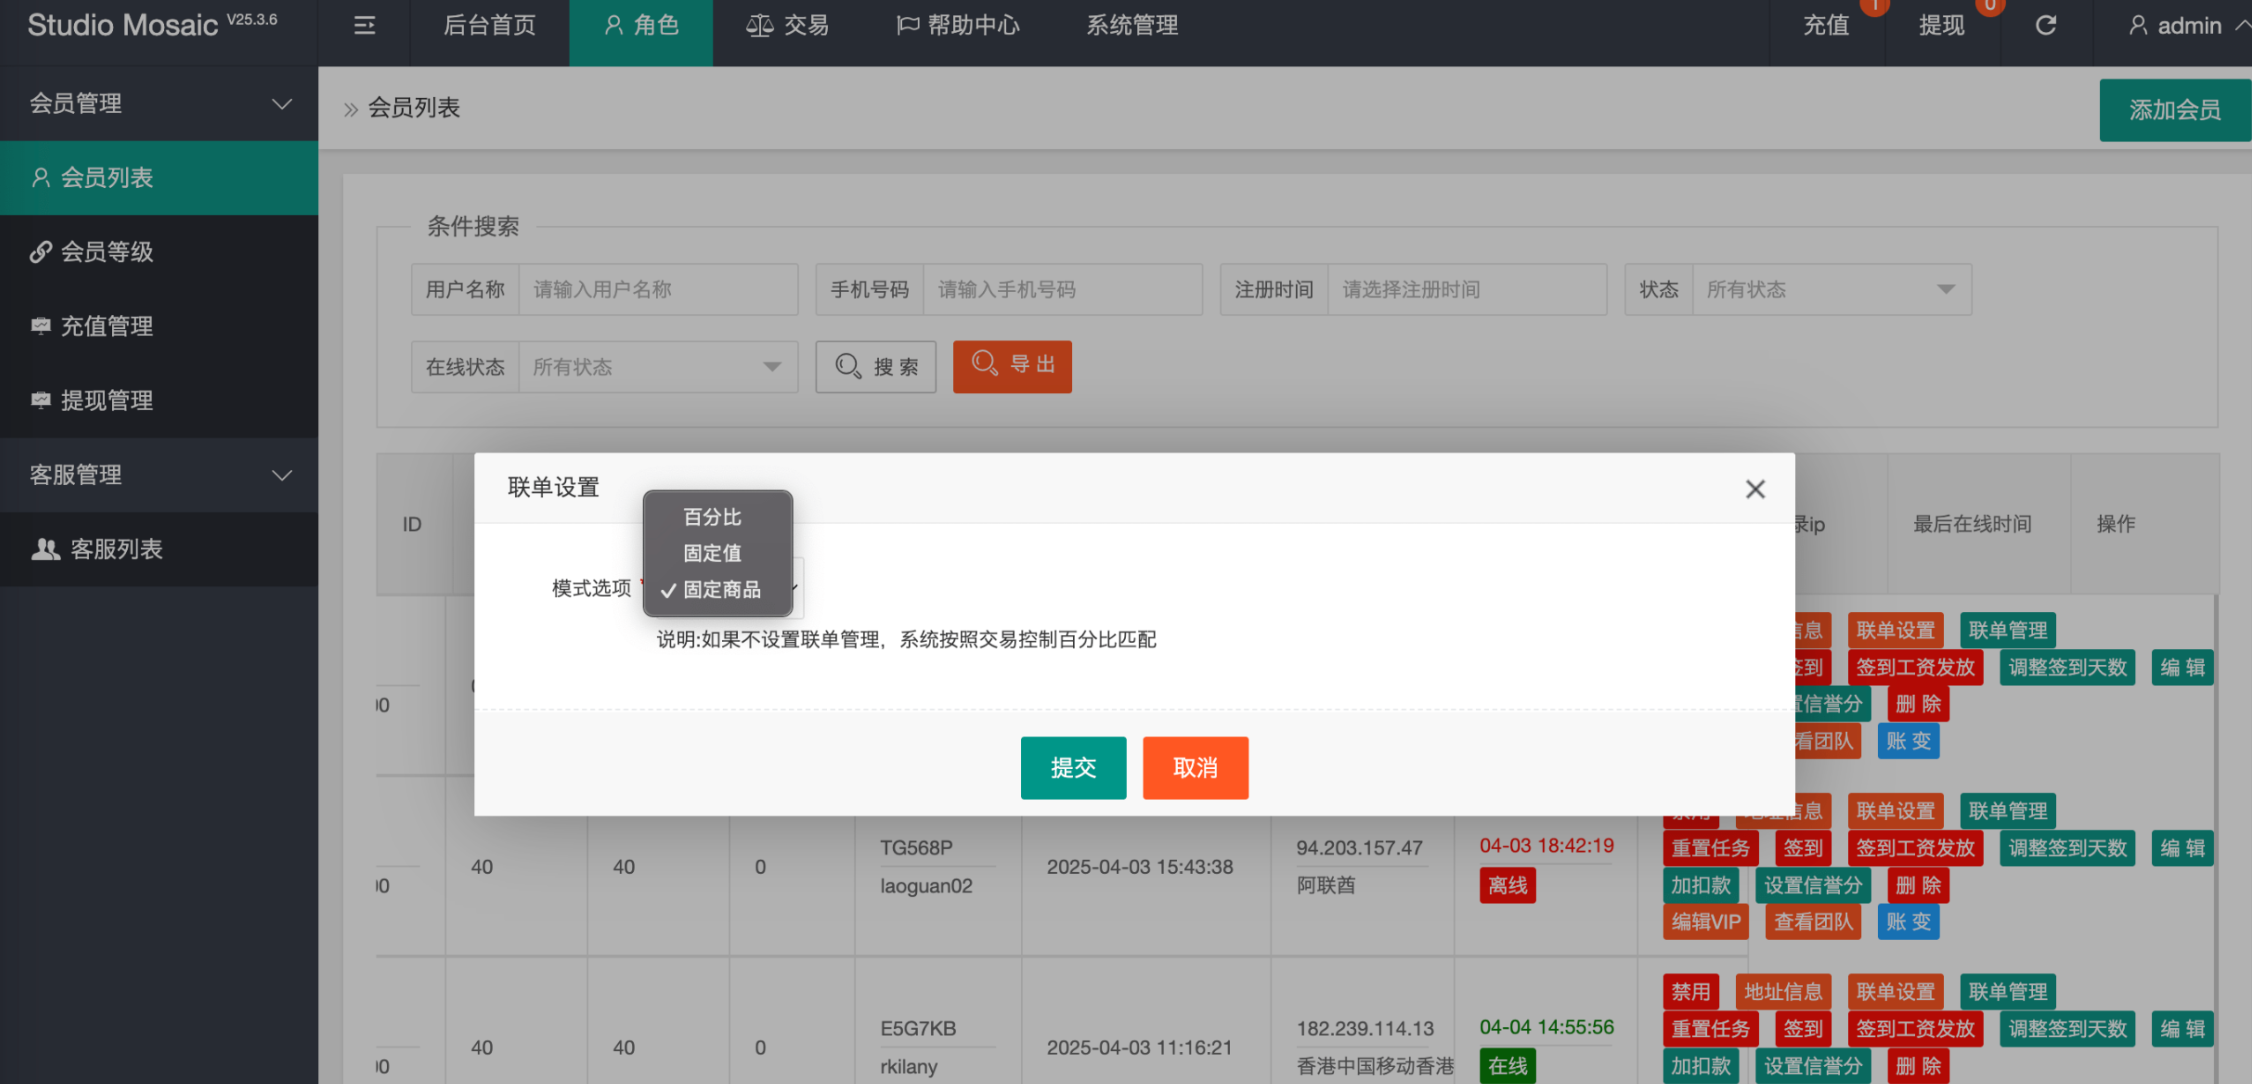Screen dimensions: 2252x1084
Task: Select the checked 固定商品 option
Action: pyautogui.click(x=721, y=590)
